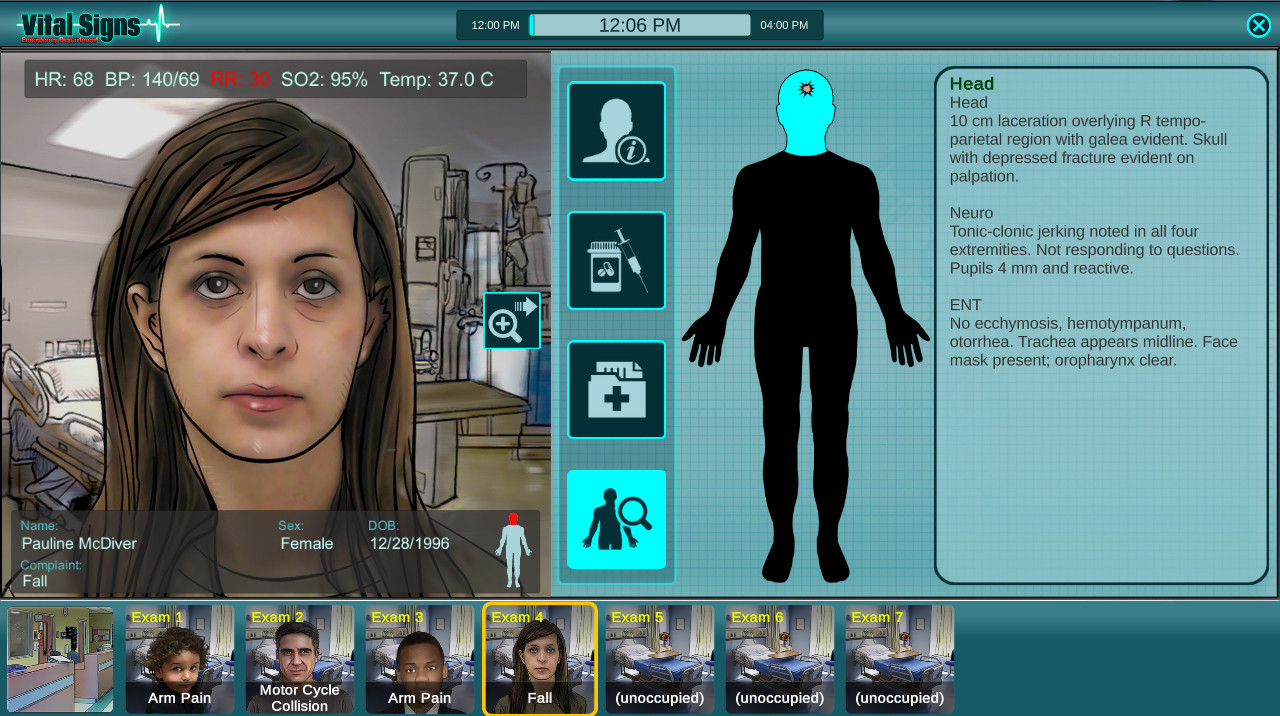Zoom into the patient close-up view
The image size is (1280, 716).
pos(512,320)
